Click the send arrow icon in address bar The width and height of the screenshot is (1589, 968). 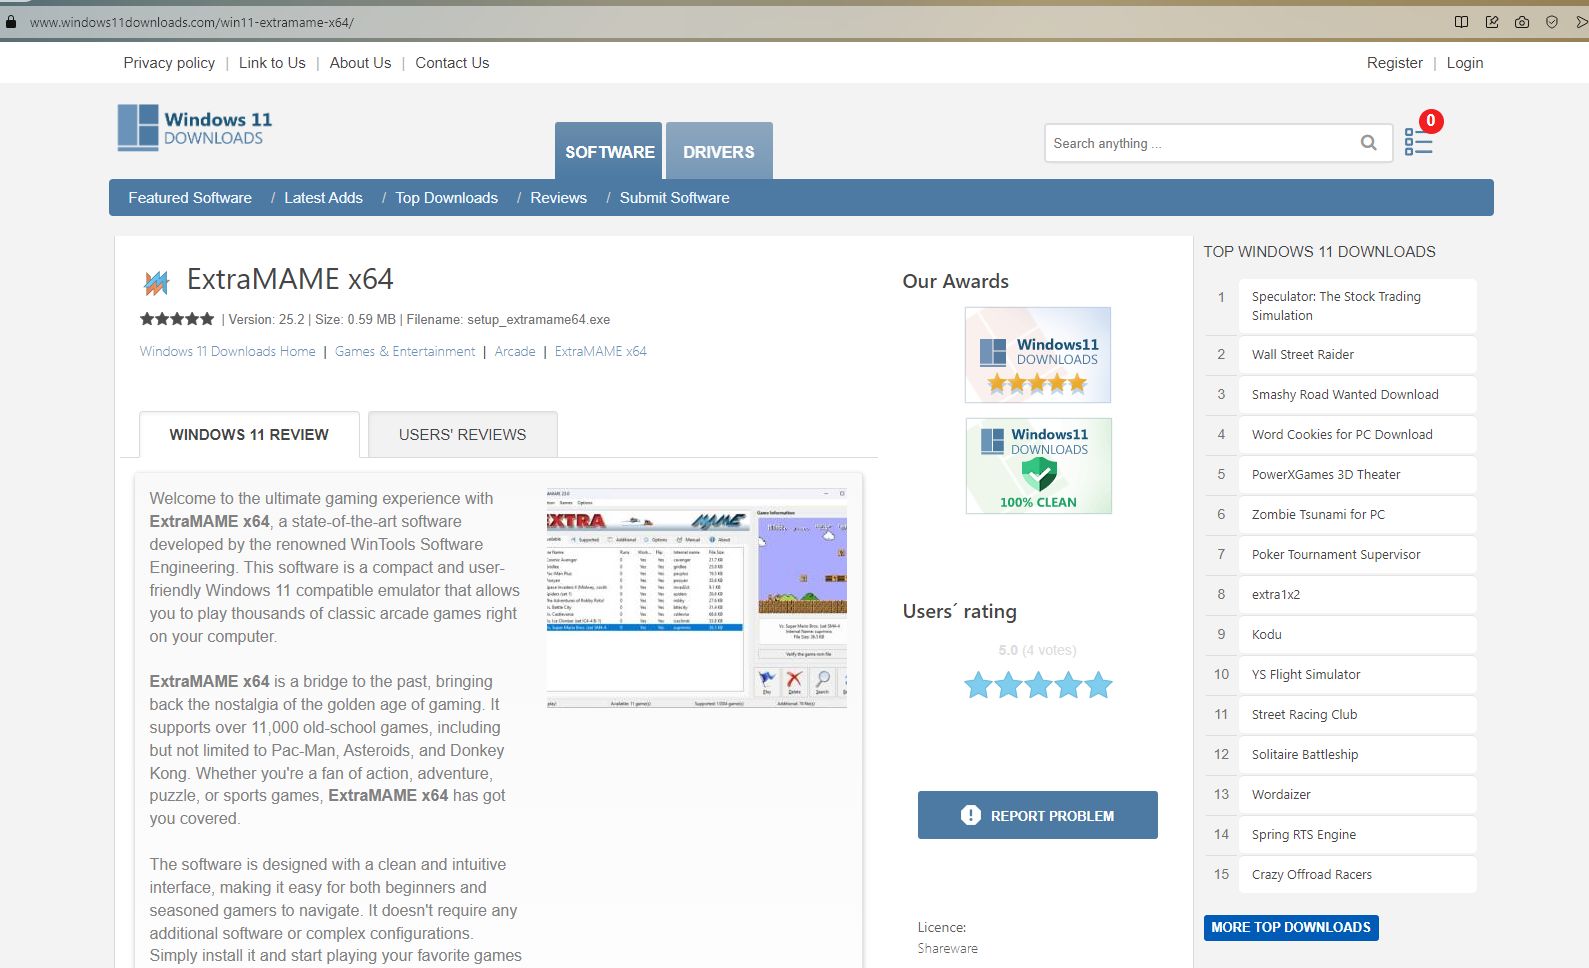1581,21
